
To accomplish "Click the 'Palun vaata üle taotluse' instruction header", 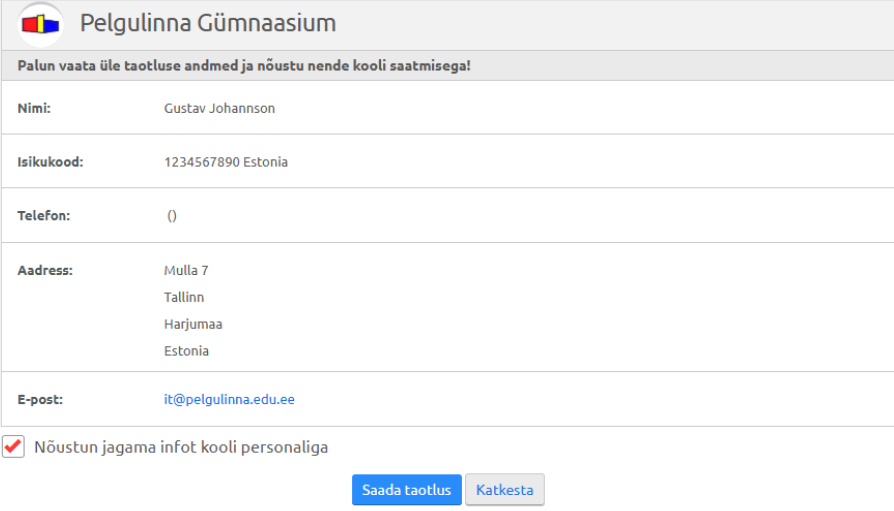I will pos(244,66).
